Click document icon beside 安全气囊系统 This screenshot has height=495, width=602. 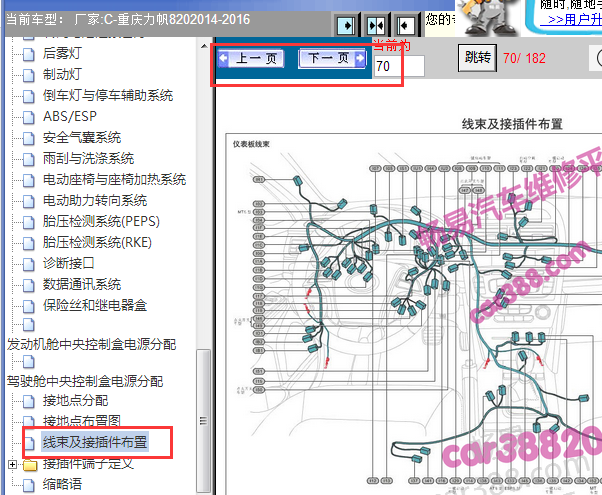point(29,138)
